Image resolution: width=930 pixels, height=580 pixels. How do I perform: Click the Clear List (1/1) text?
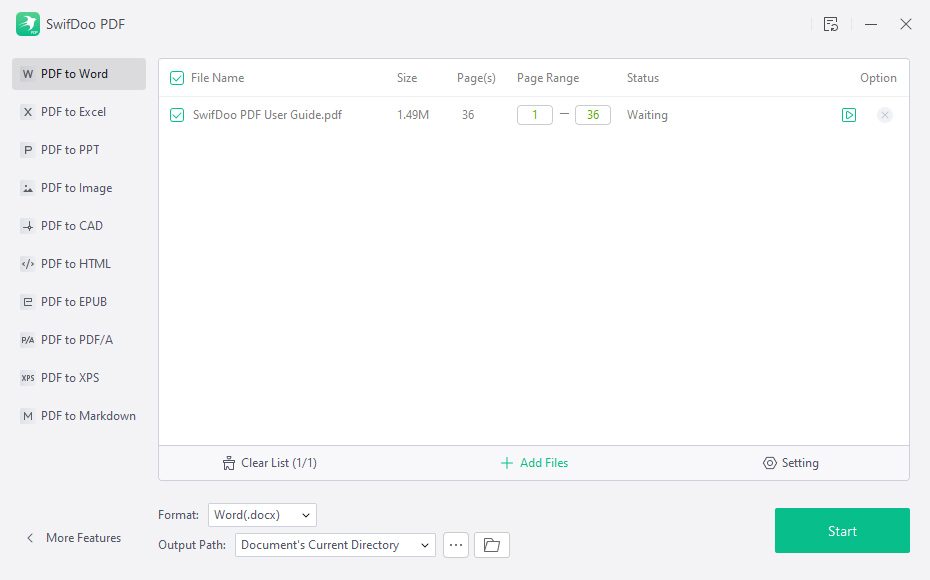[x=279, y=463]
